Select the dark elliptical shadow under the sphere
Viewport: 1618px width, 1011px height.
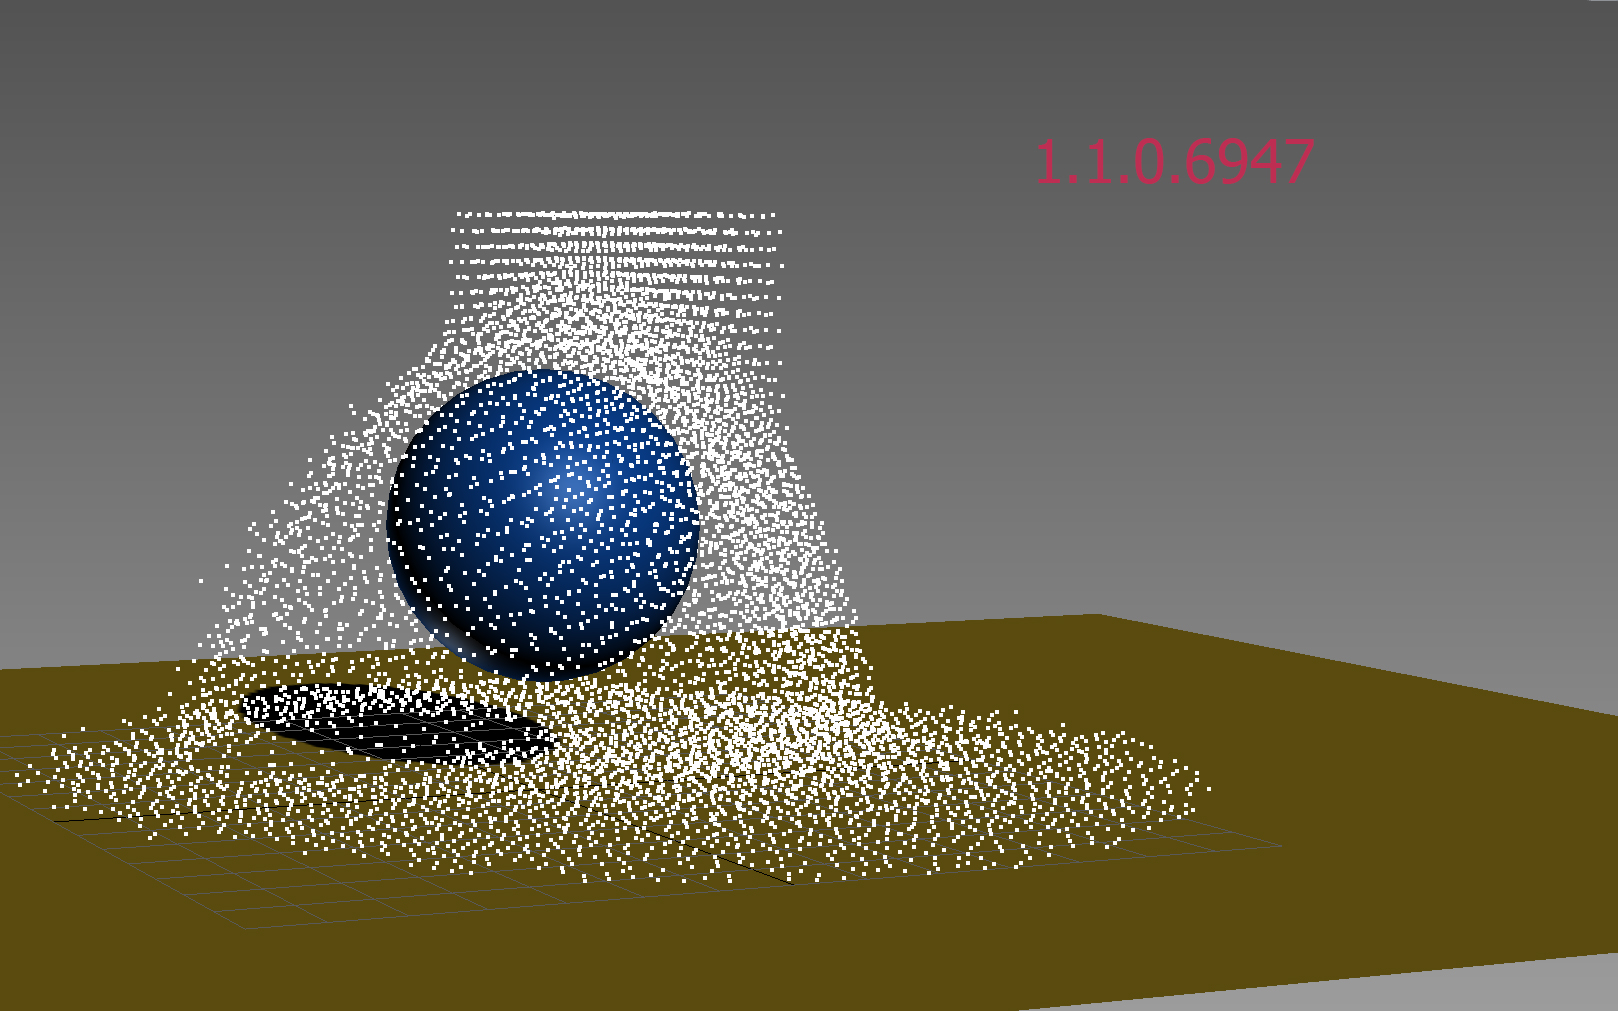click(x=395, y=722)
